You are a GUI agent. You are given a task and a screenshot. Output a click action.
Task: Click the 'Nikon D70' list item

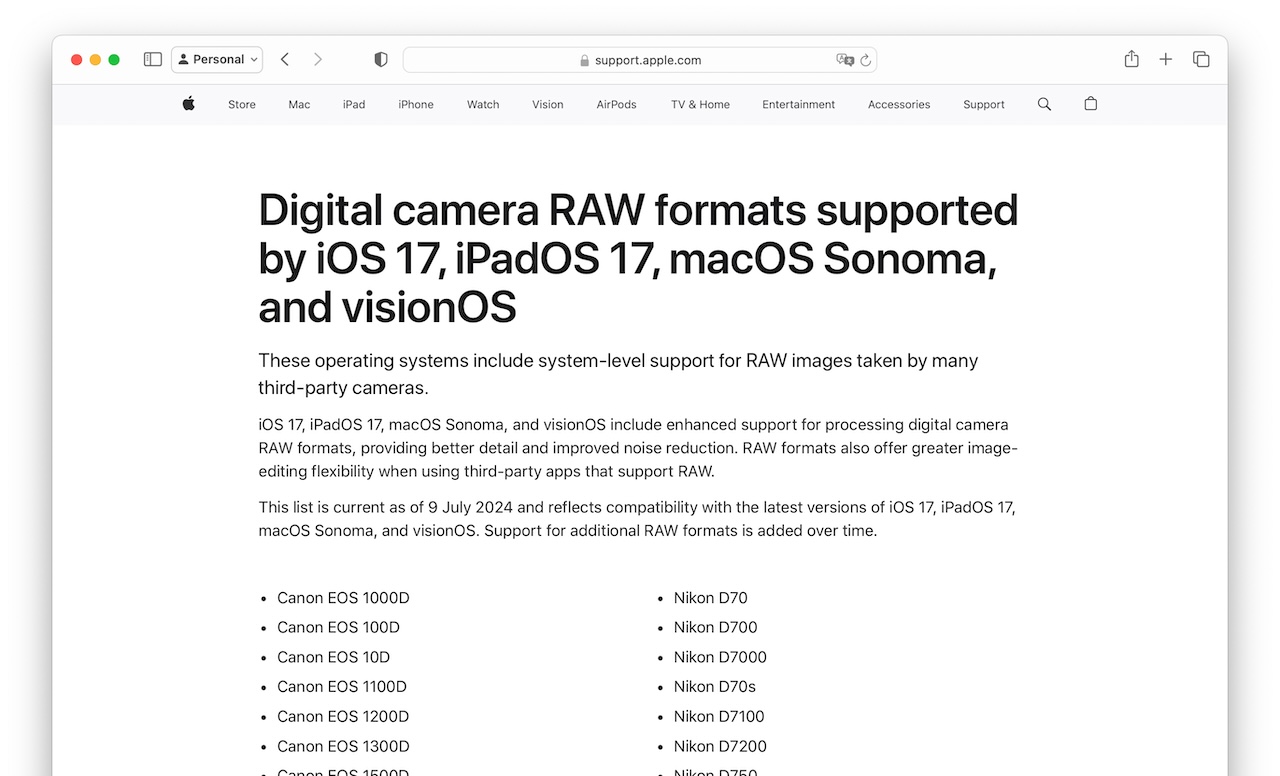(710, 598)
